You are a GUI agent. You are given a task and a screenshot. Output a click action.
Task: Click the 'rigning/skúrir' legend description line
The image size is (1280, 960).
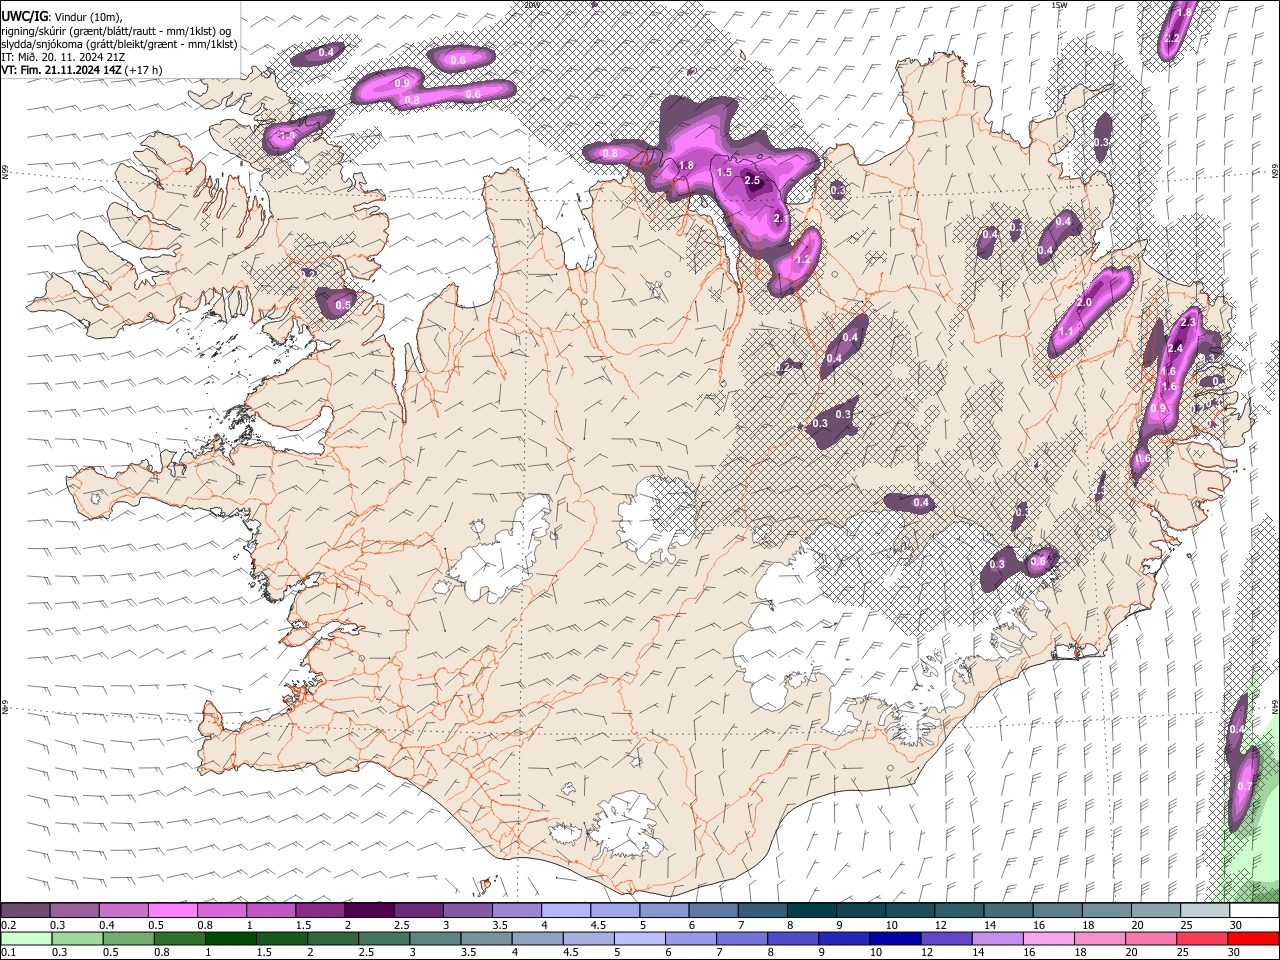[x=116, y=30]
